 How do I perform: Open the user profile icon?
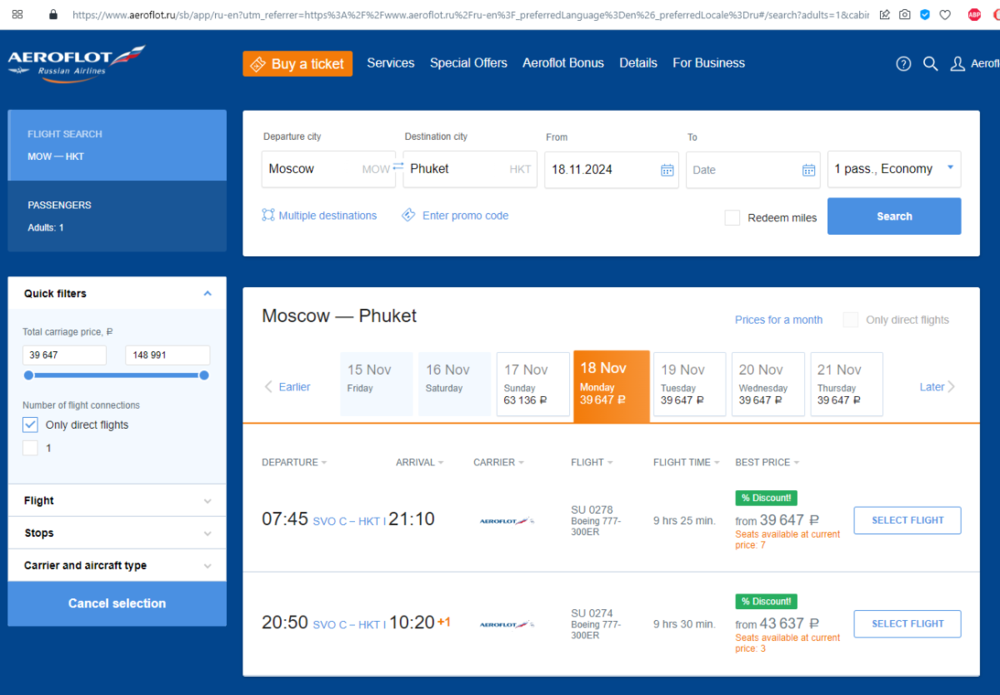(957, 64)
